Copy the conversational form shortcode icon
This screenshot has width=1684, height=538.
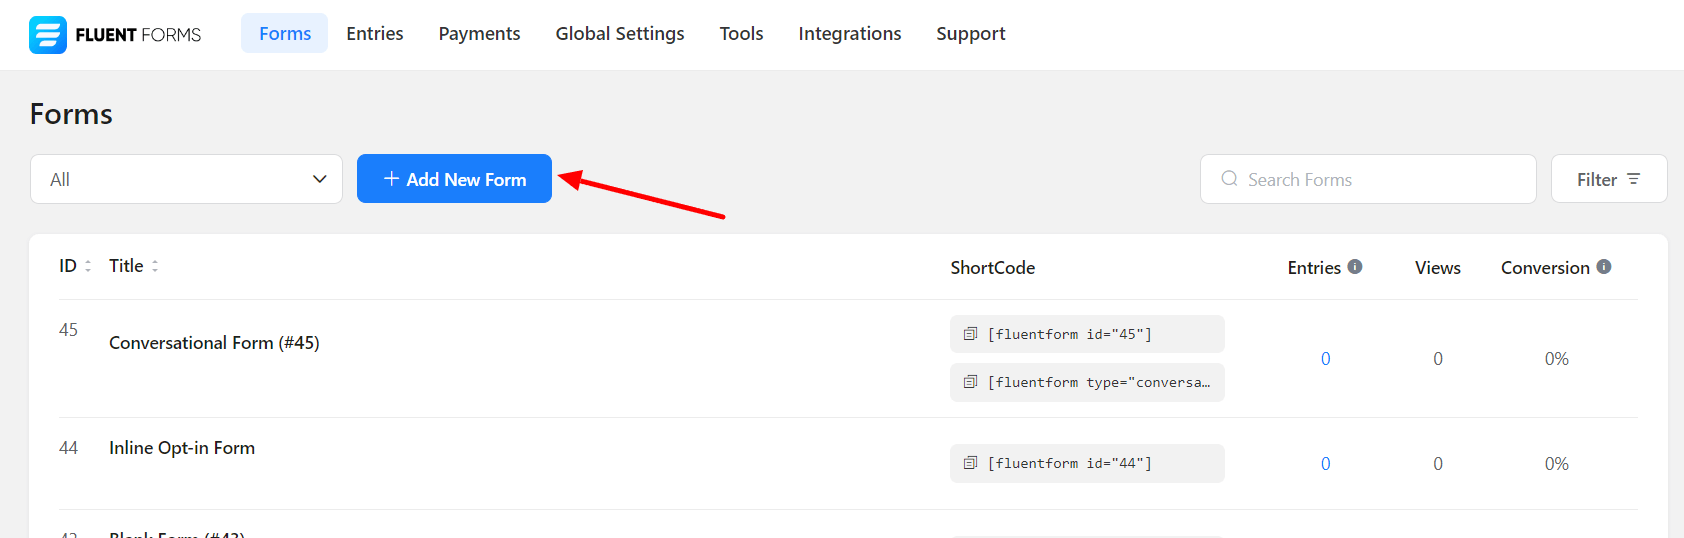pyautogui.click(x=970, y=382)
